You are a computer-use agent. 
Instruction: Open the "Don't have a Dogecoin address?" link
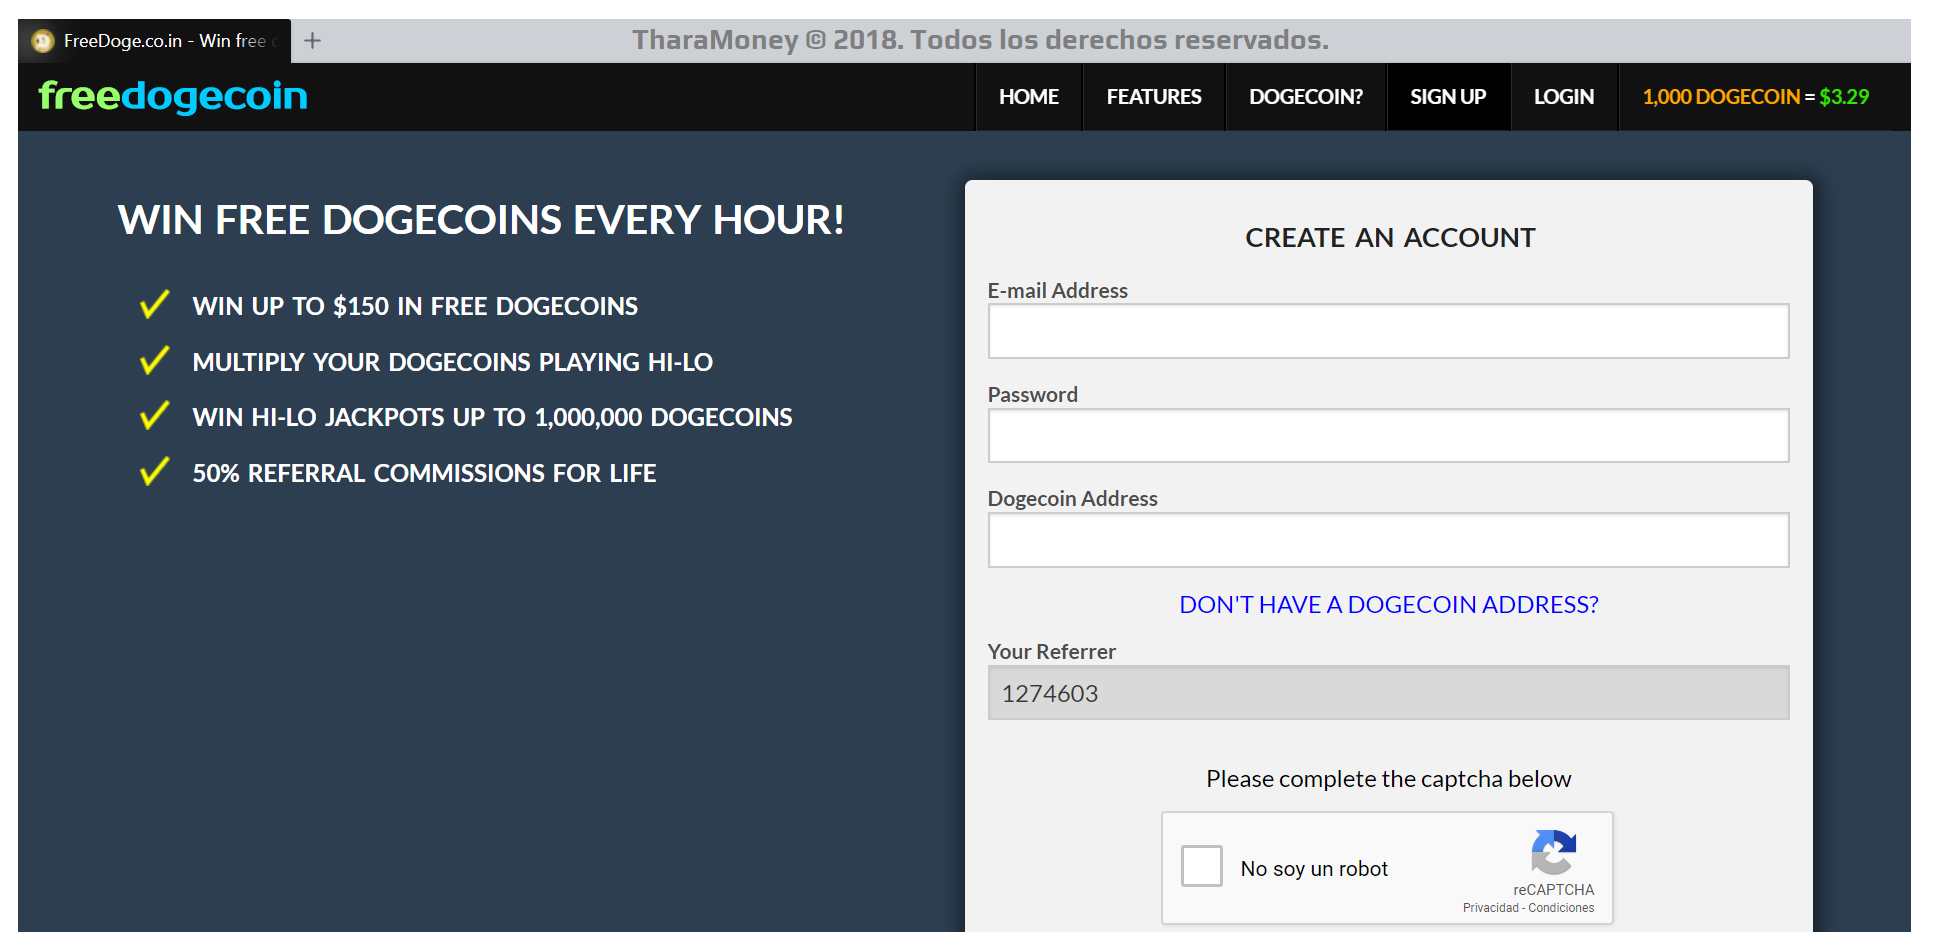[x=1389, y=604]
